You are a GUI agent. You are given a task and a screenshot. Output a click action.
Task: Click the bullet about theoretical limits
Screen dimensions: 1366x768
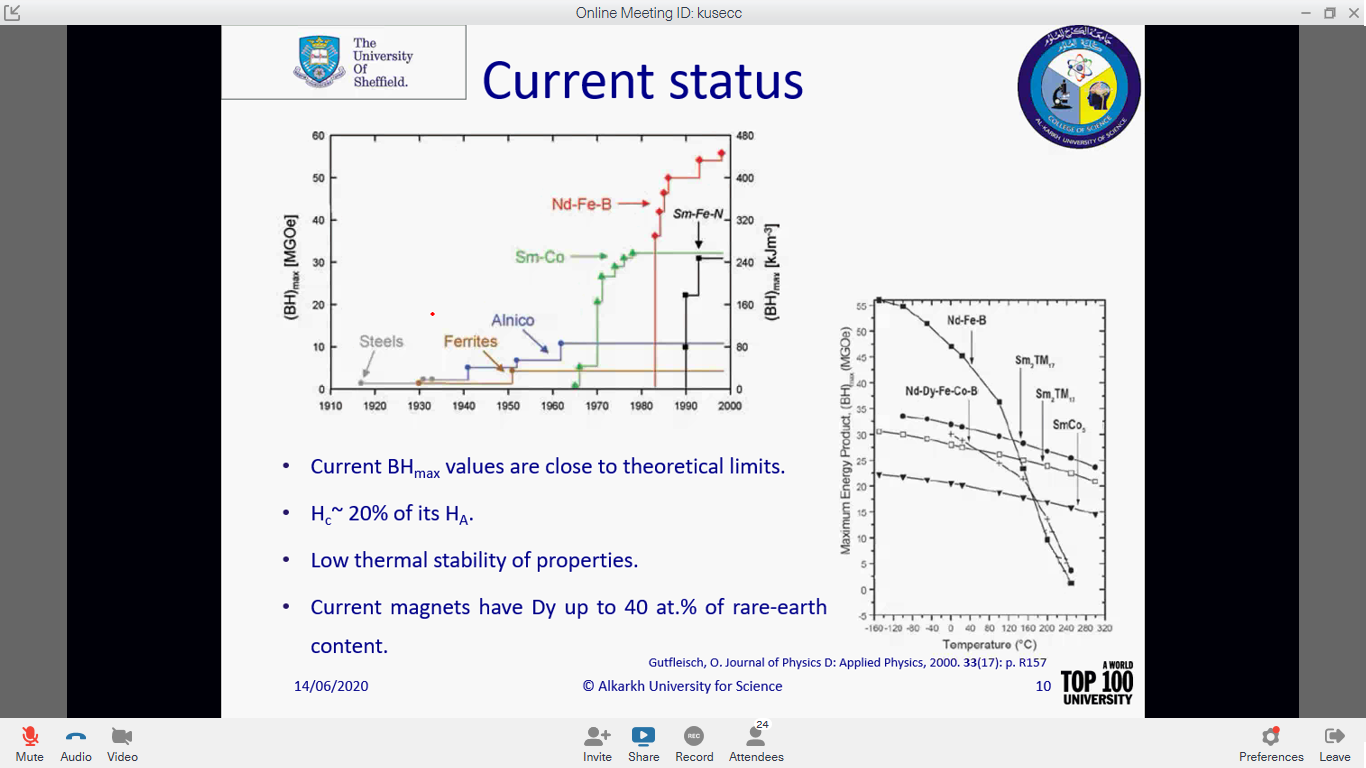(x=547, y=467)
